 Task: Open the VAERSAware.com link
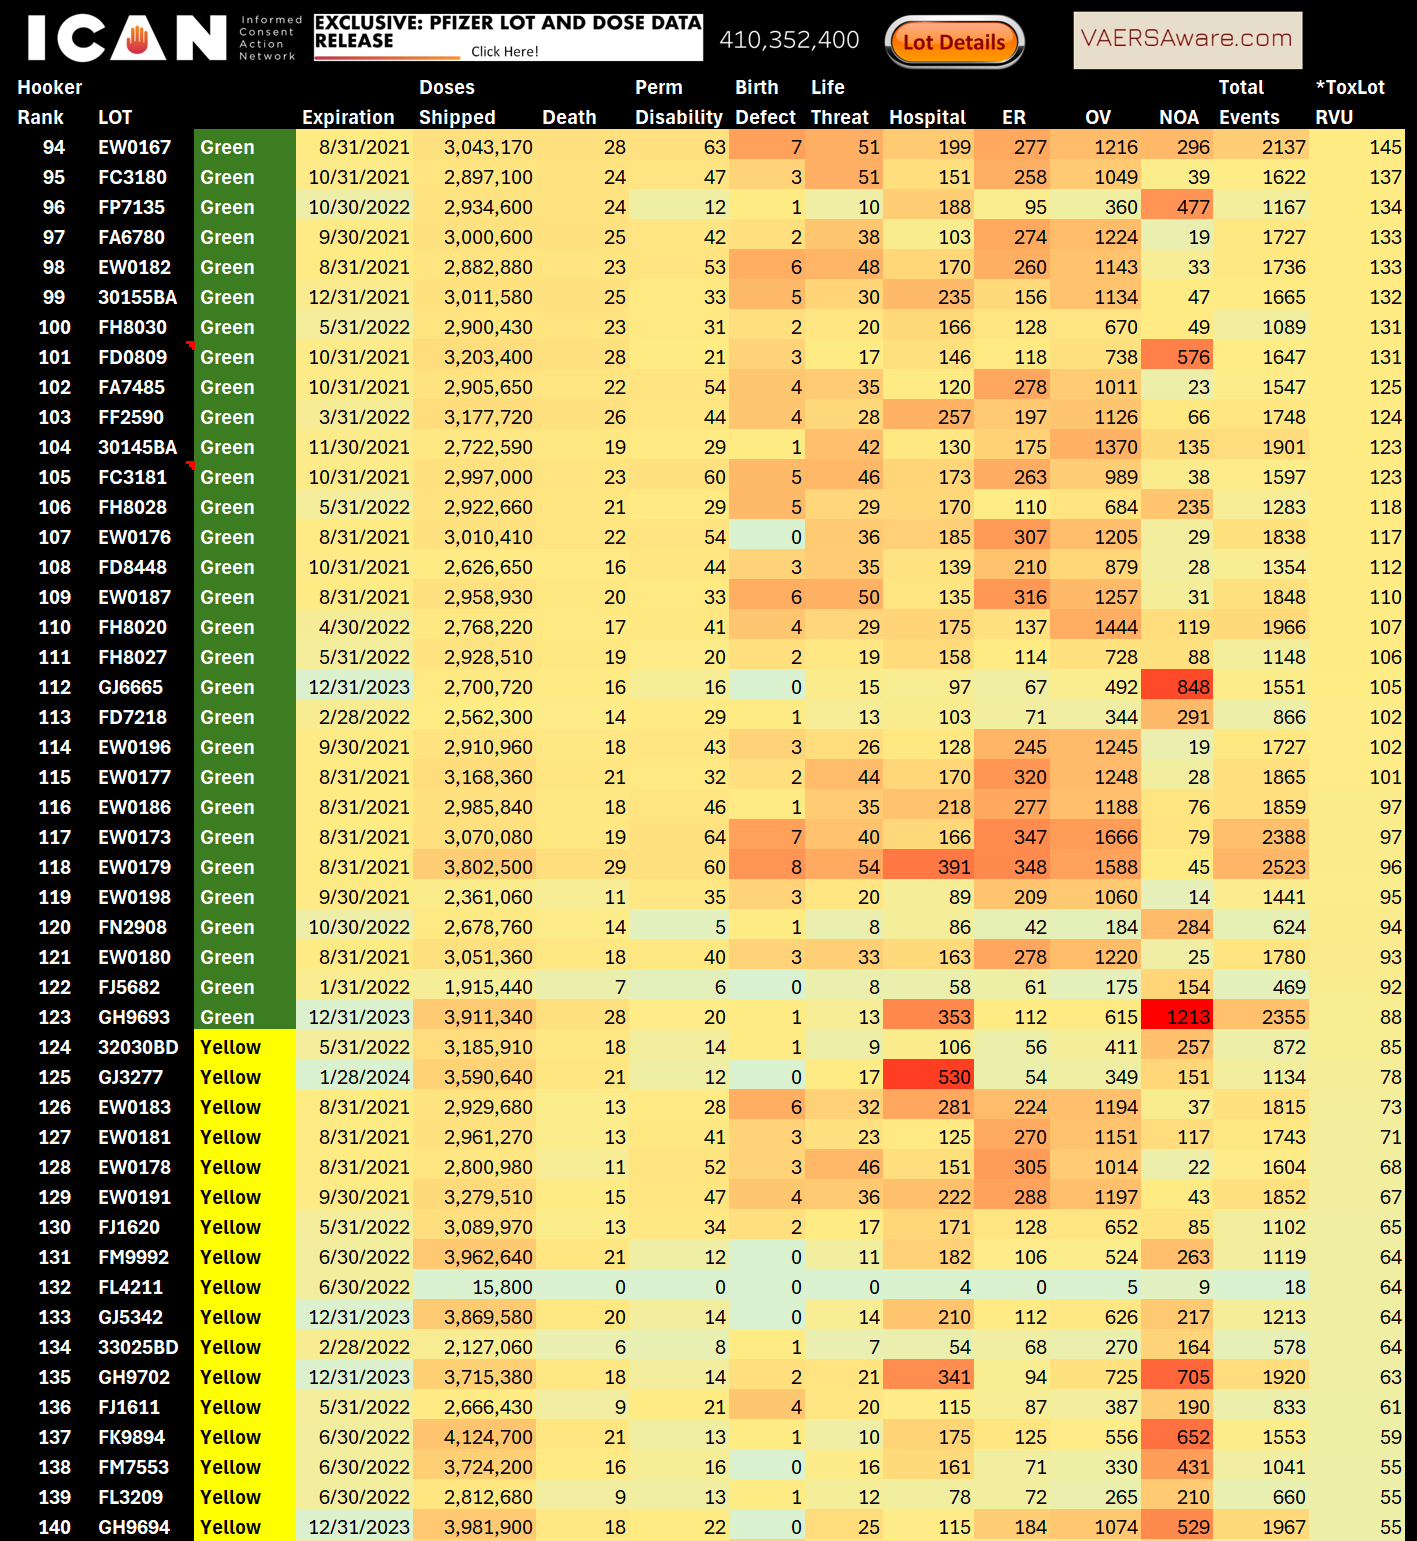(1187, 39)
